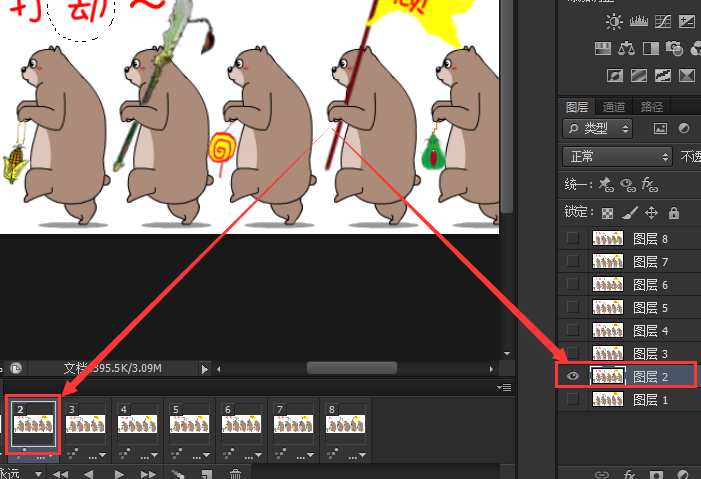Show layer 图层 5 visibility box
This screenshot has width=701, height=479.
pos(573,307)
